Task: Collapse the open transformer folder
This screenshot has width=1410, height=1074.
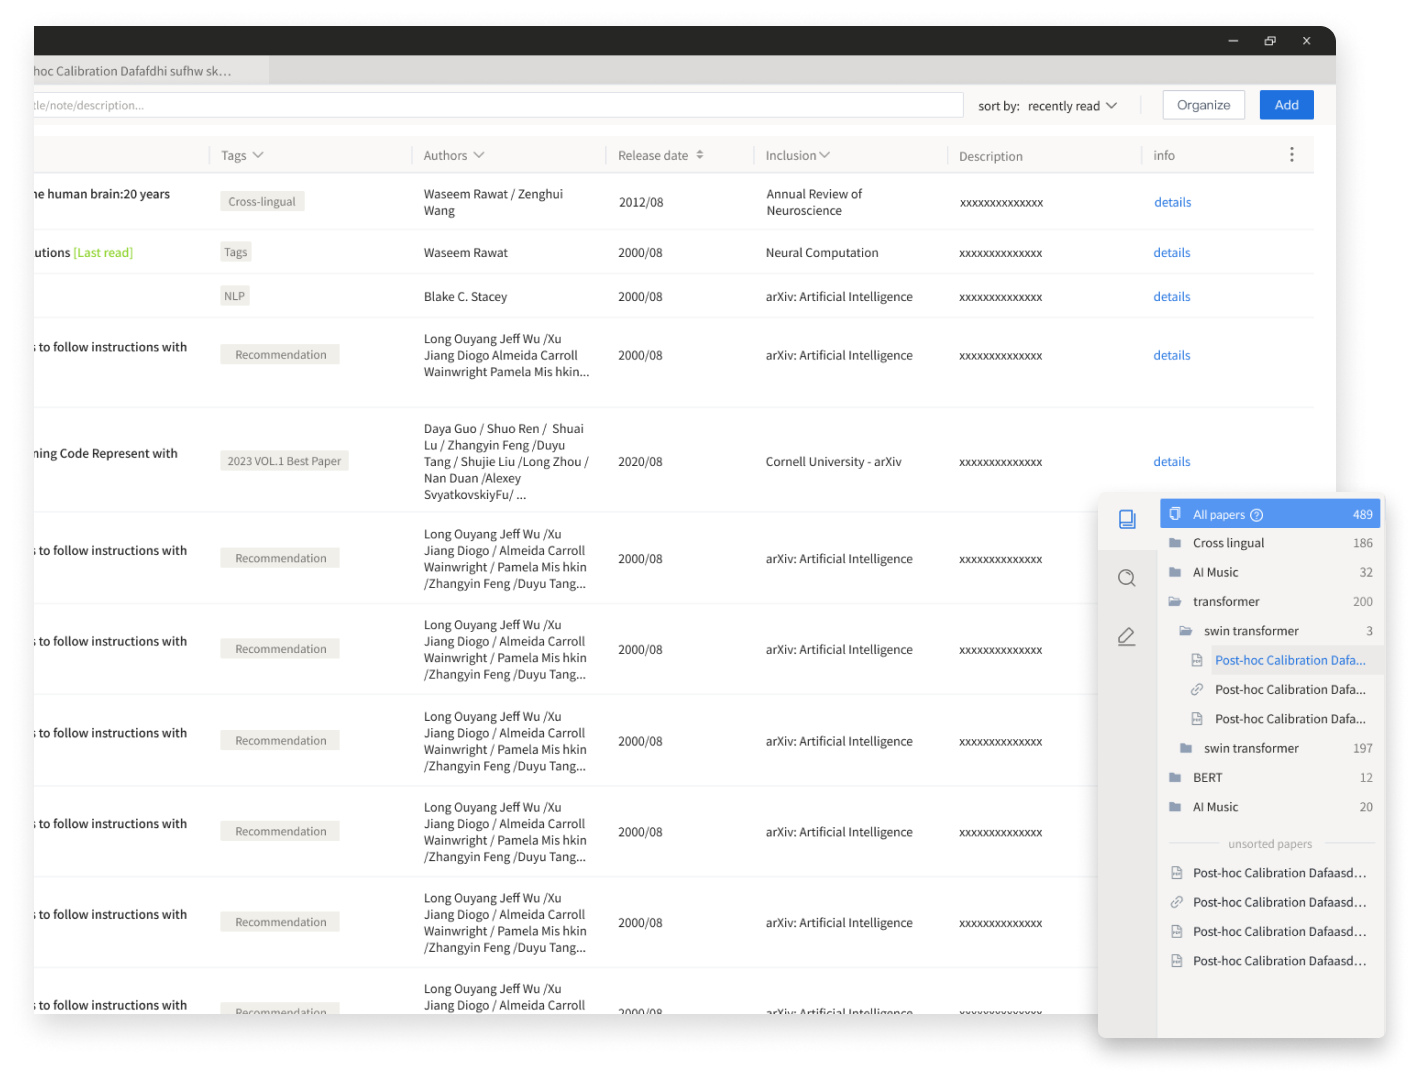Action: (x=1175, y=602)
